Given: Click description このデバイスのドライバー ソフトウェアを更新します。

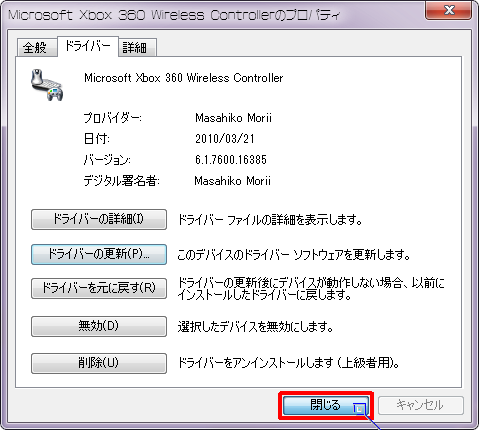Looking at the screenshot, I should coord(294,255).
